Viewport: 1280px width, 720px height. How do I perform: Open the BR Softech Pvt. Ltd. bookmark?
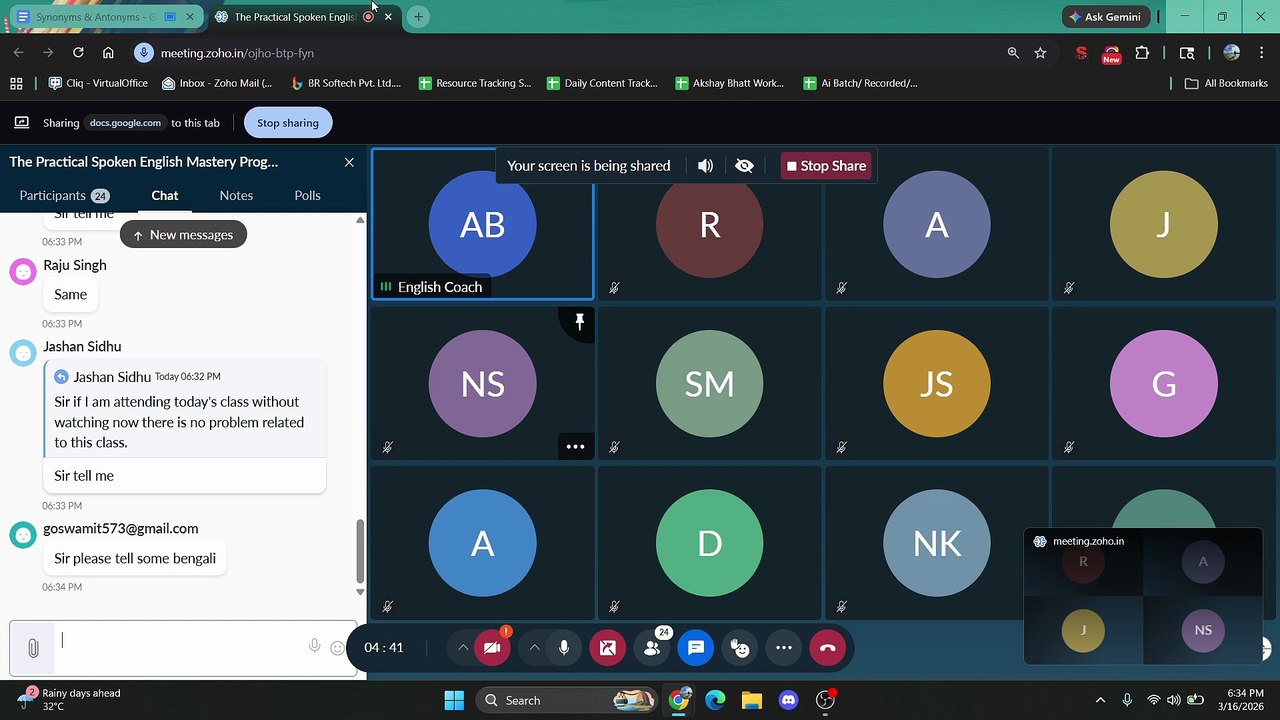pos(346,83)
